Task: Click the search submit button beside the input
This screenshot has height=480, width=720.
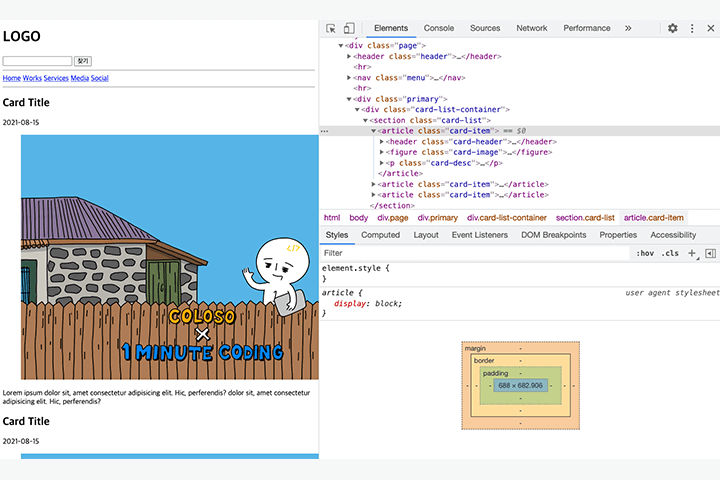Action: click(83, 61)
